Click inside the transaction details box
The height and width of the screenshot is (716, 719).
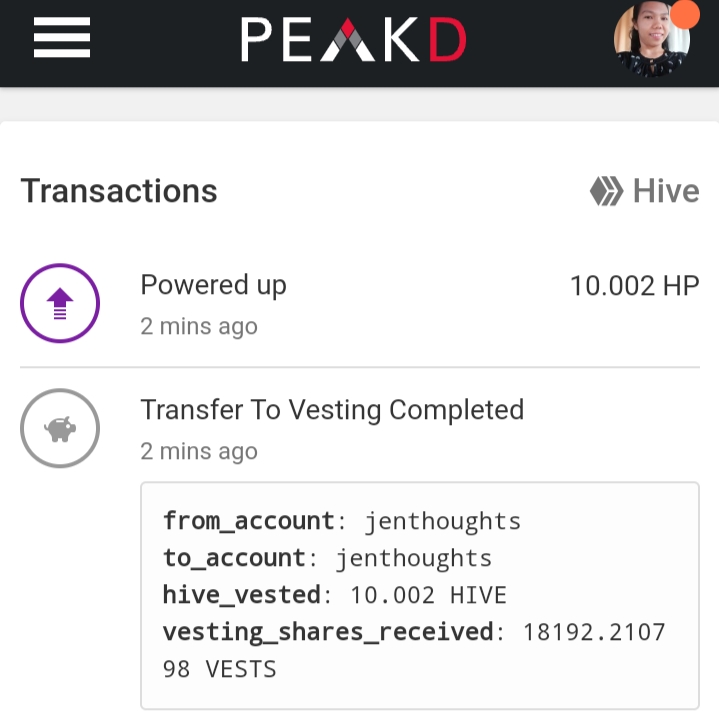[420, 596]
